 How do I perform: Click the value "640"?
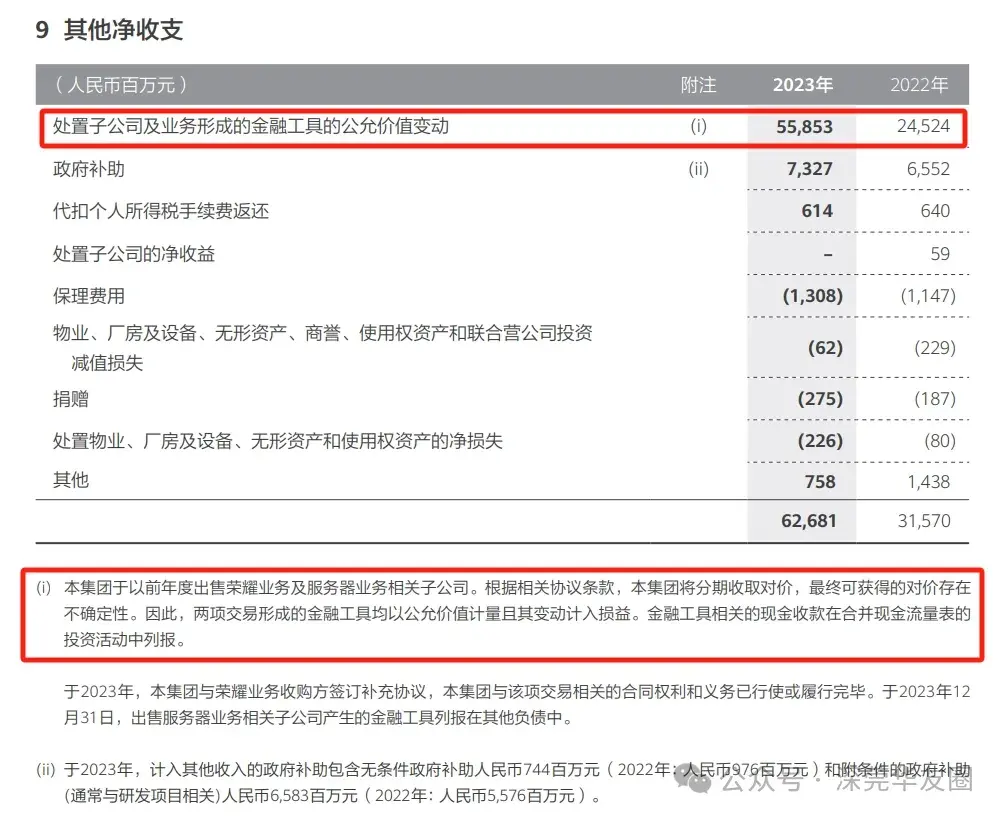tap(935, 211)
